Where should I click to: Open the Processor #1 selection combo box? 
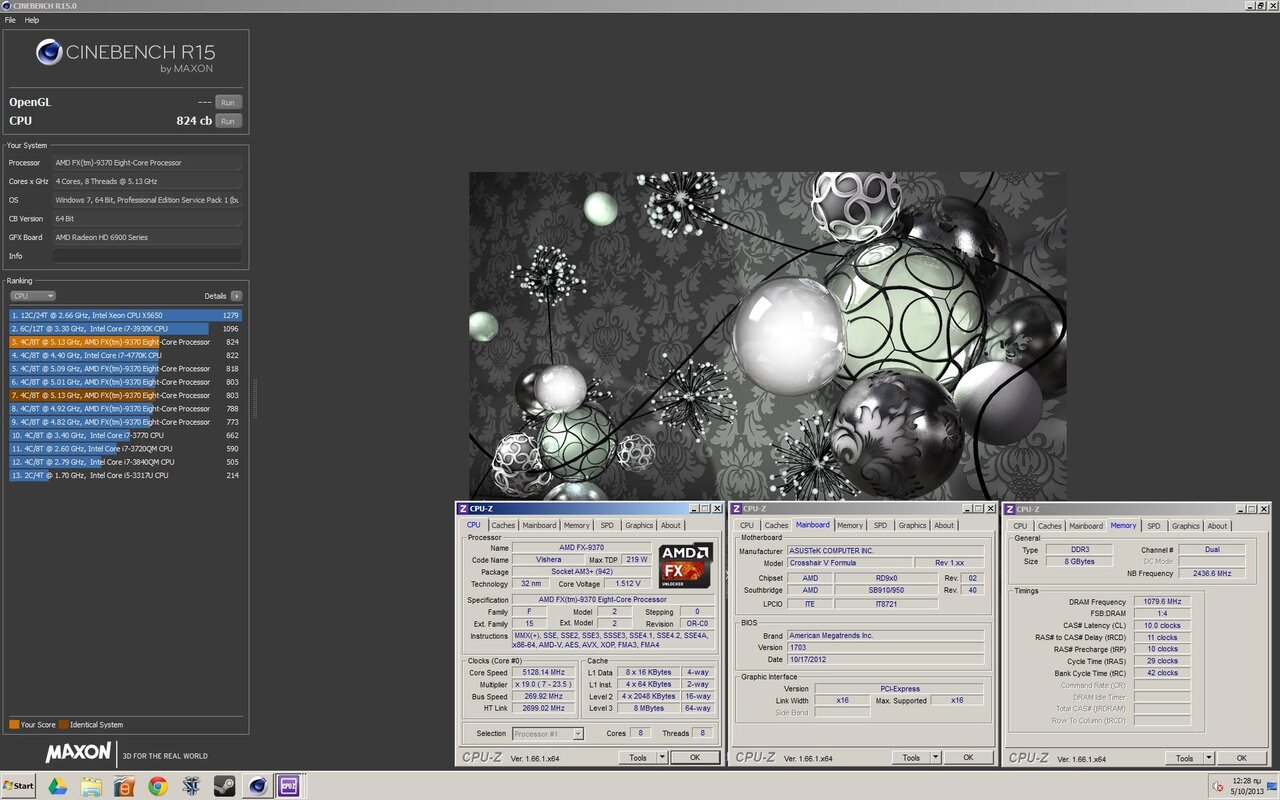coord(548,734)
